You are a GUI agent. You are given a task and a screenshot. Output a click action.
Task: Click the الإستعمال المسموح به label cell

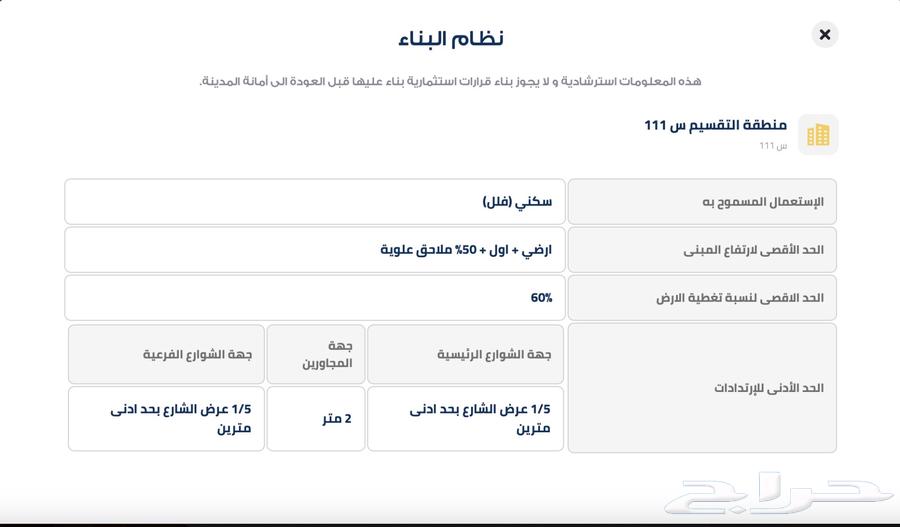pos(702,202)
